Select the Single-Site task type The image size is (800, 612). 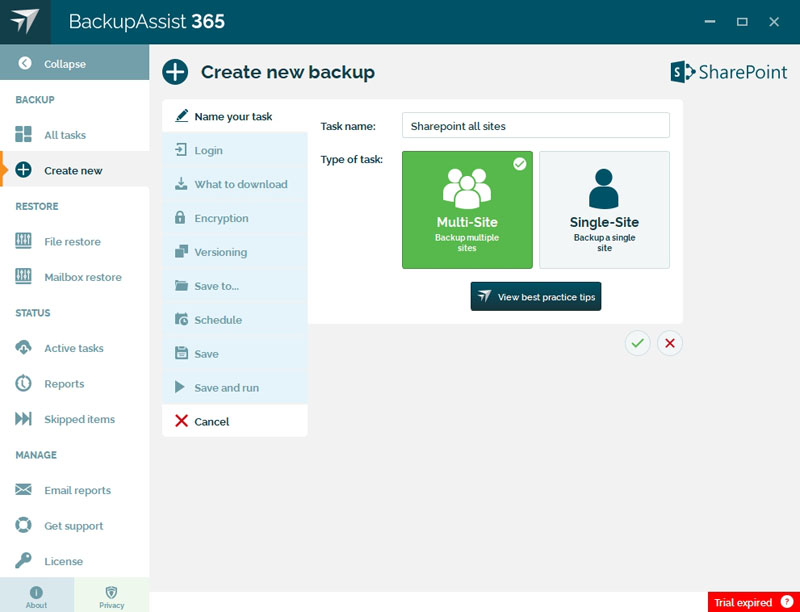pos(605,210)
